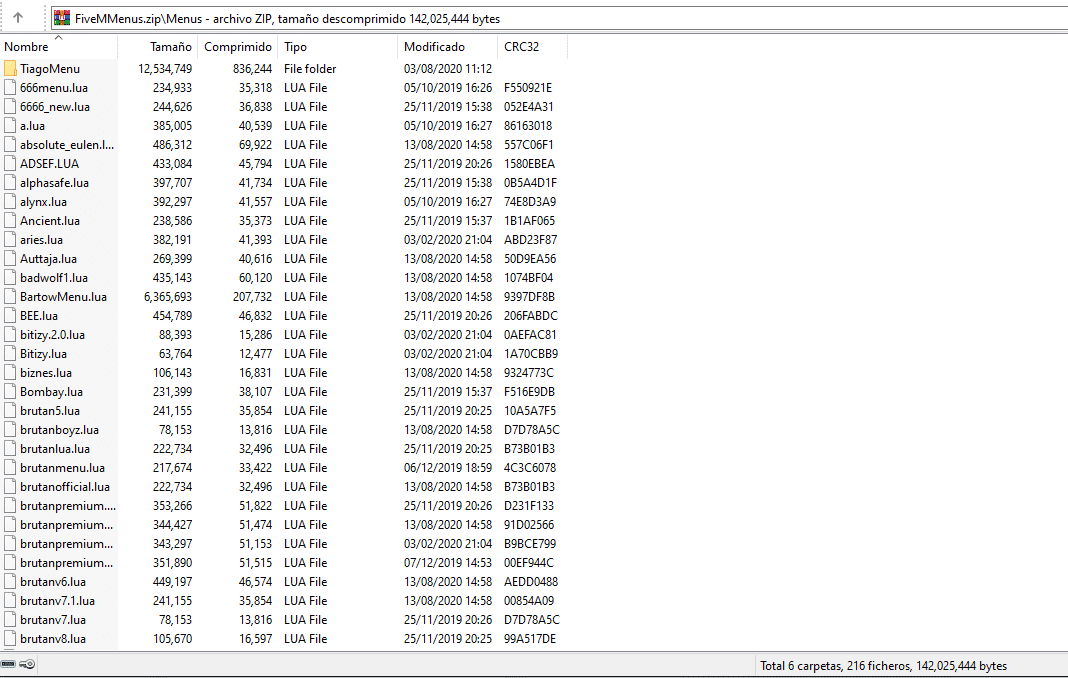
Task: Select brutanv8.lua file
Action: pyautogui.click(x=52, y=640)
